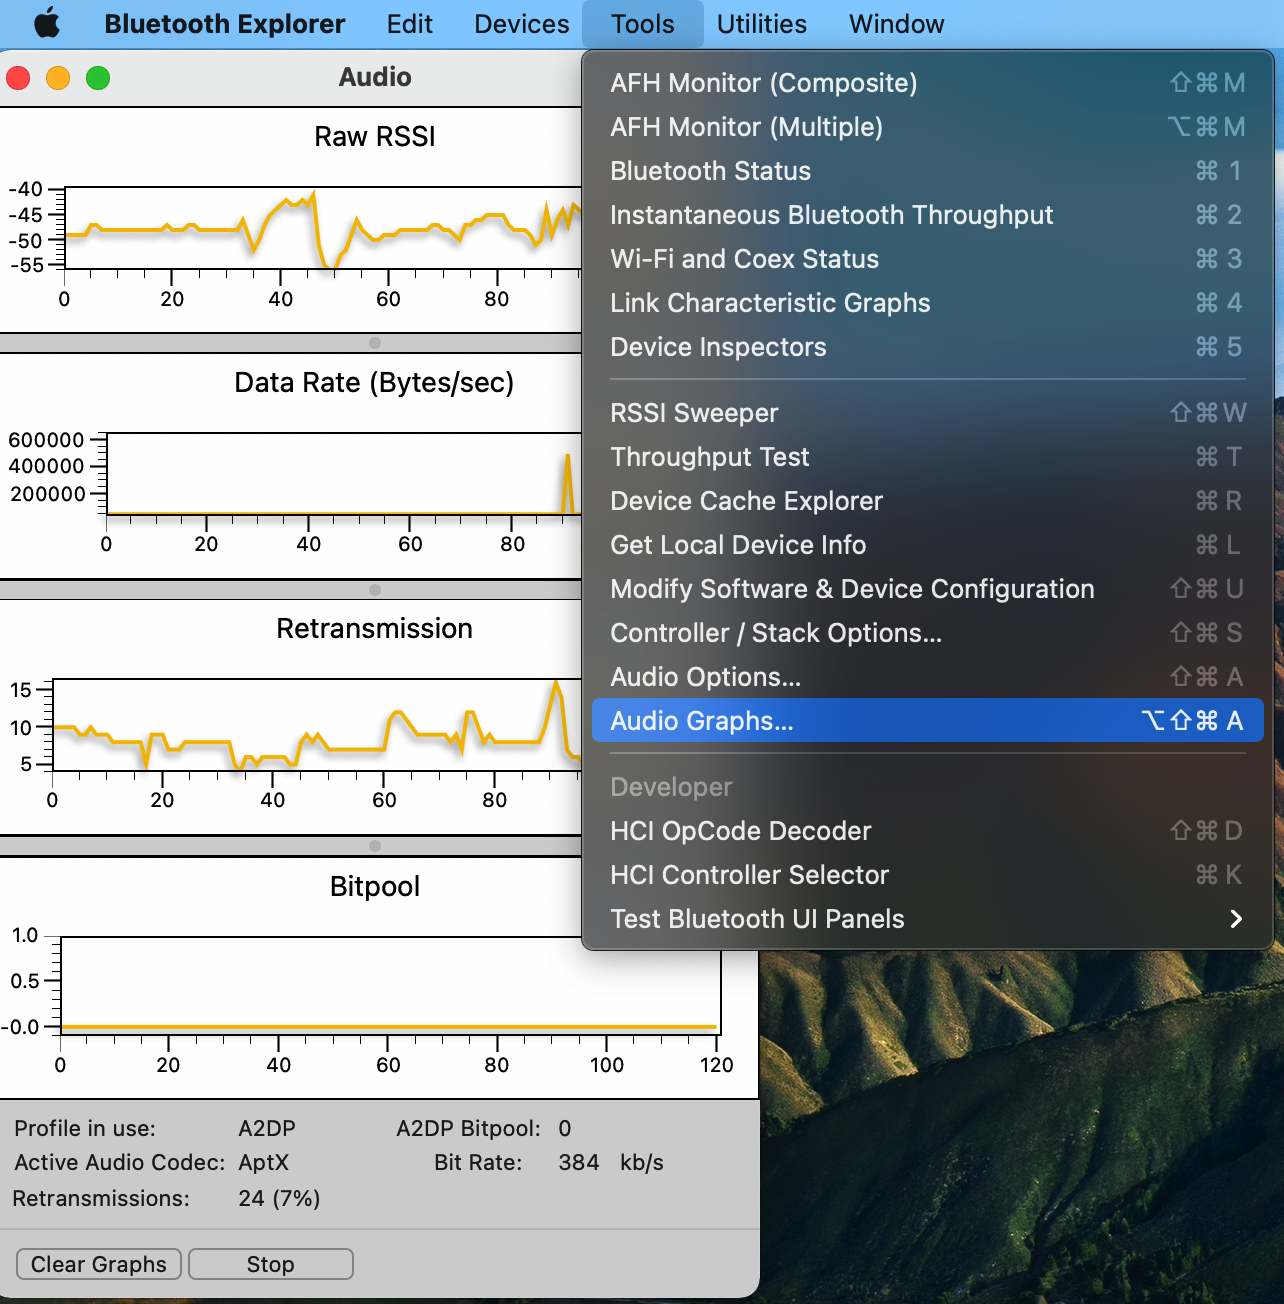The height and width of the screenshot is (1304, 1284).
Task: Choose Get Local Device Info
Action: [928, 545]
